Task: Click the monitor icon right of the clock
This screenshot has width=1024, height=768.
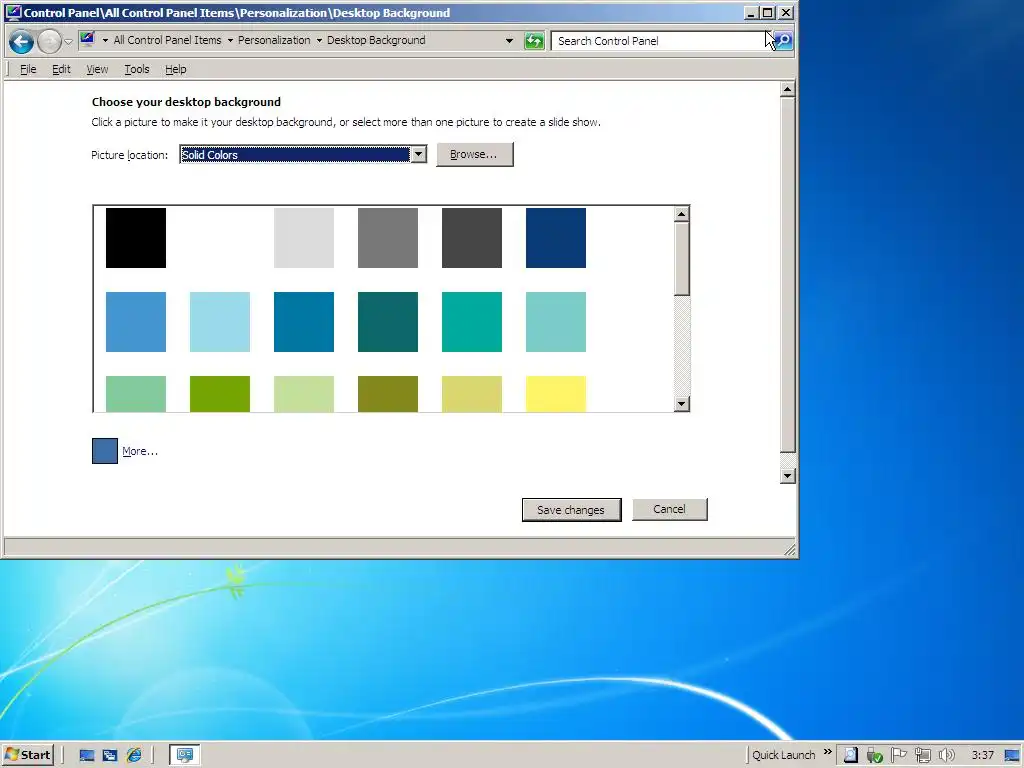Action: (1013, 756)
